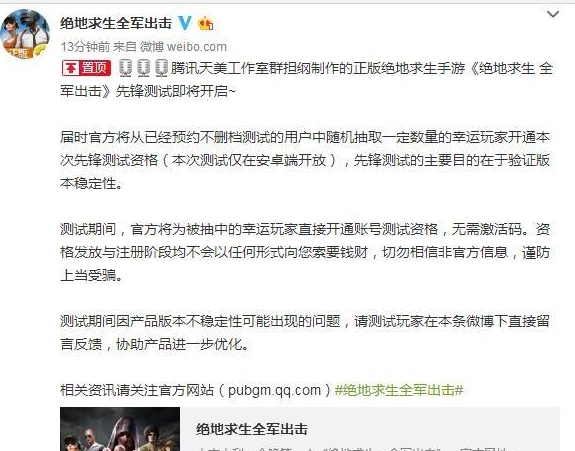Open the #绝地求生全军出击# hashtag topic

click(399, 390)
